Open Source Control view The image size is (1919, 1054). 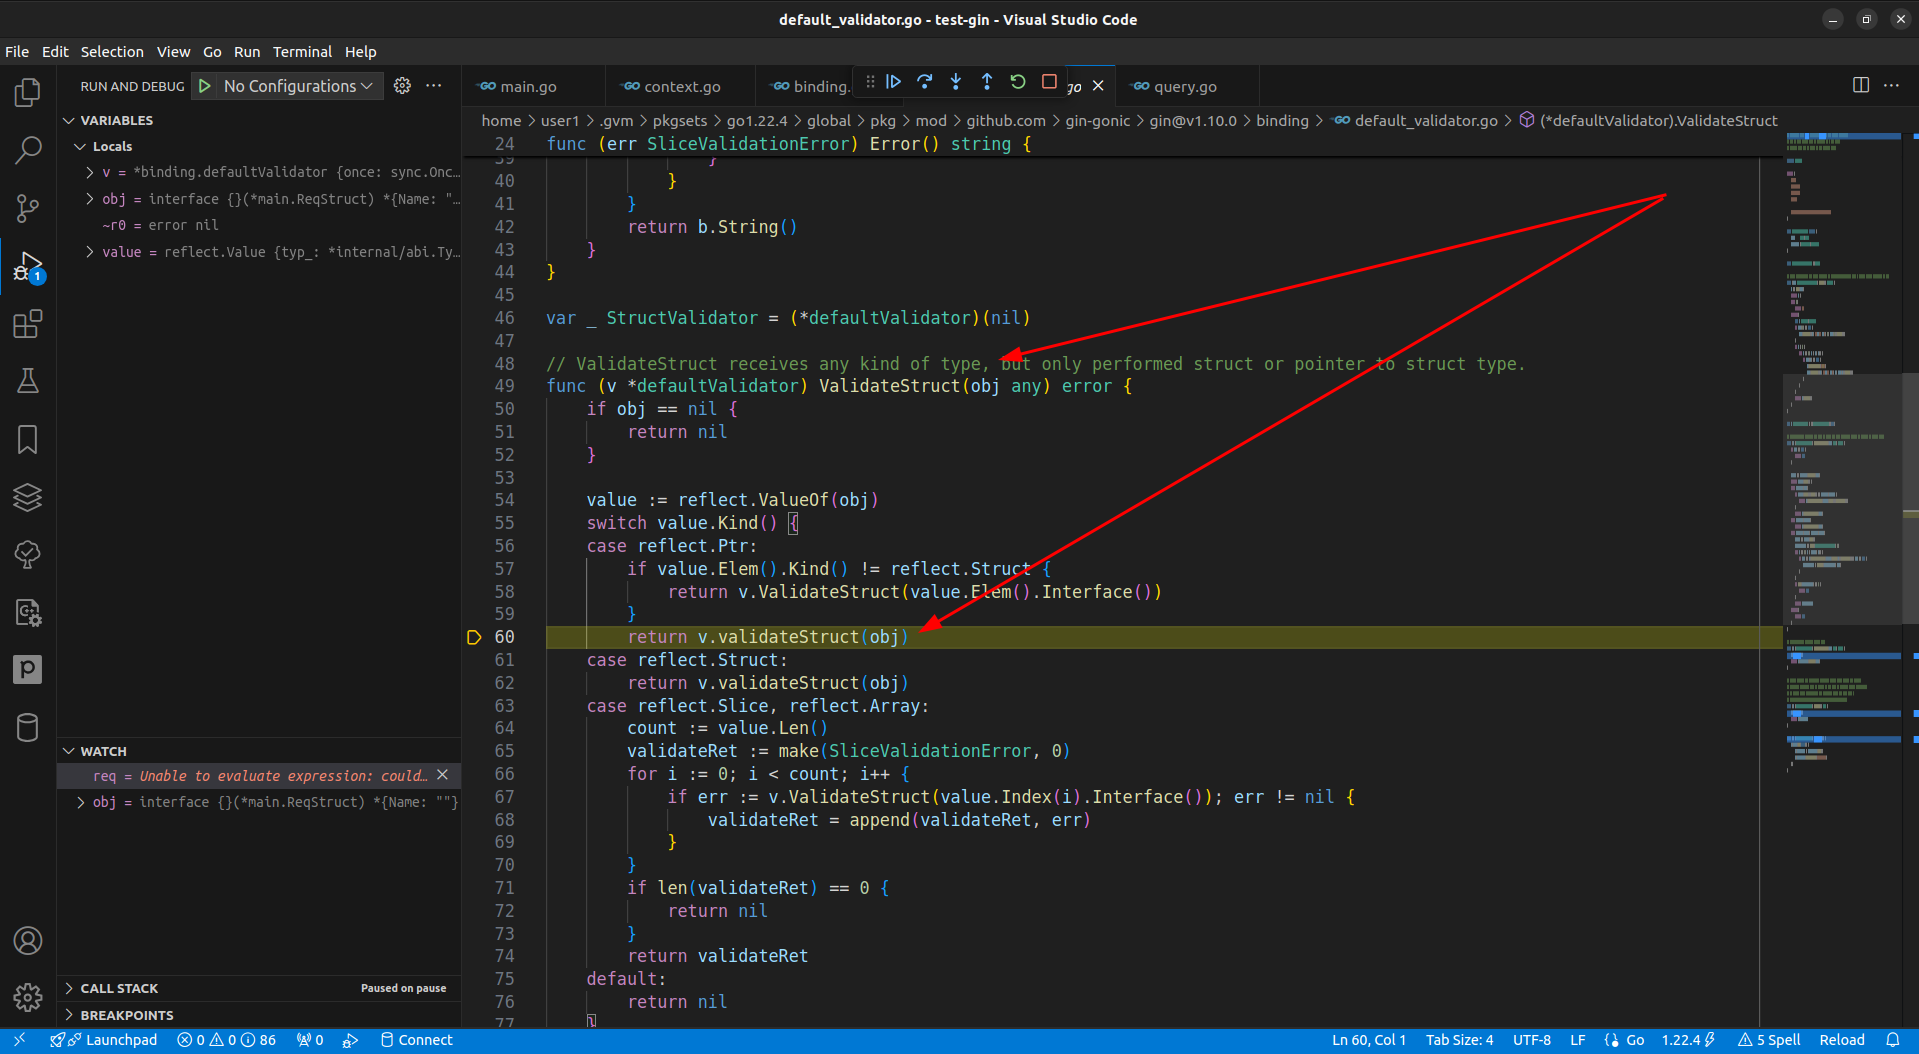(28, 208)
